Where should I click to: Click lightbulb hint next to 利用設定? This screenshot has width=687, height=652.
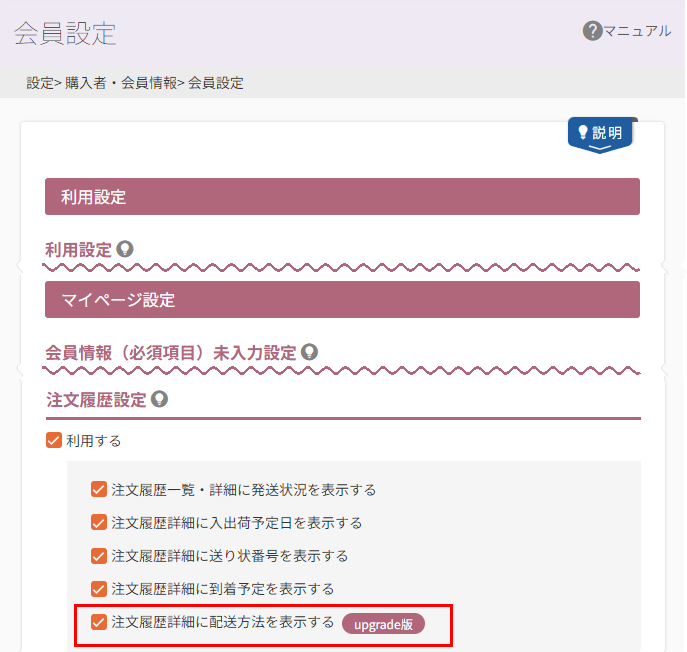click(x=125, y=249)
